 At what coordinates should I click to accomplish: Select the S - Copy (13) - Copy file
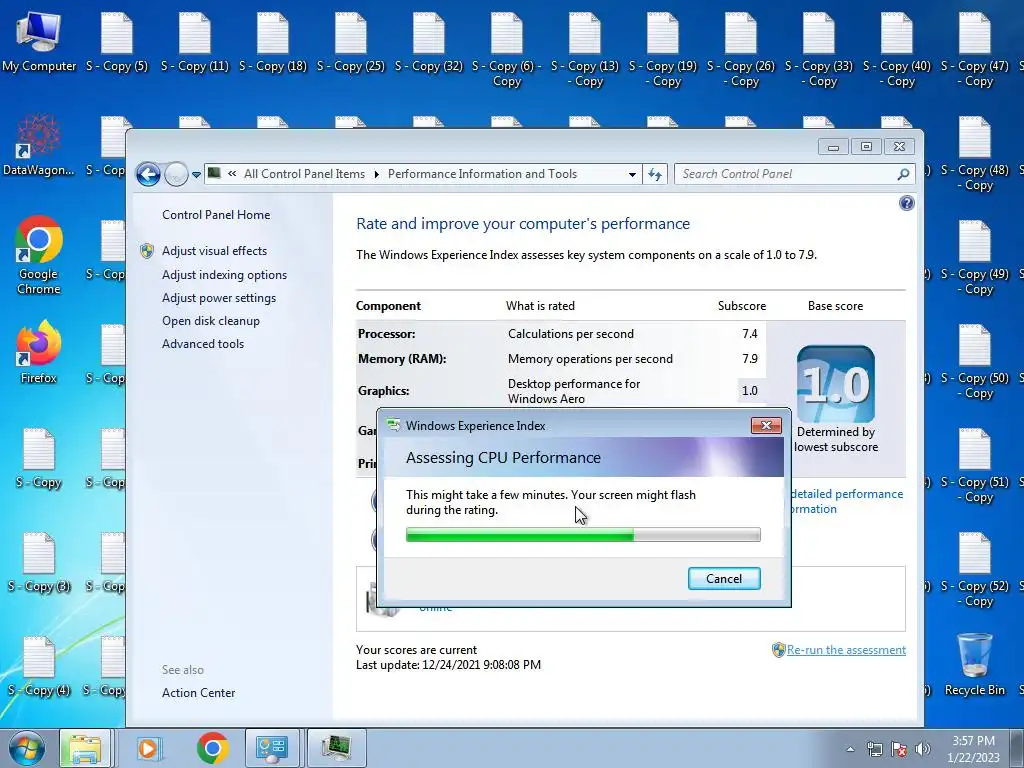click(x=584, y=50)
